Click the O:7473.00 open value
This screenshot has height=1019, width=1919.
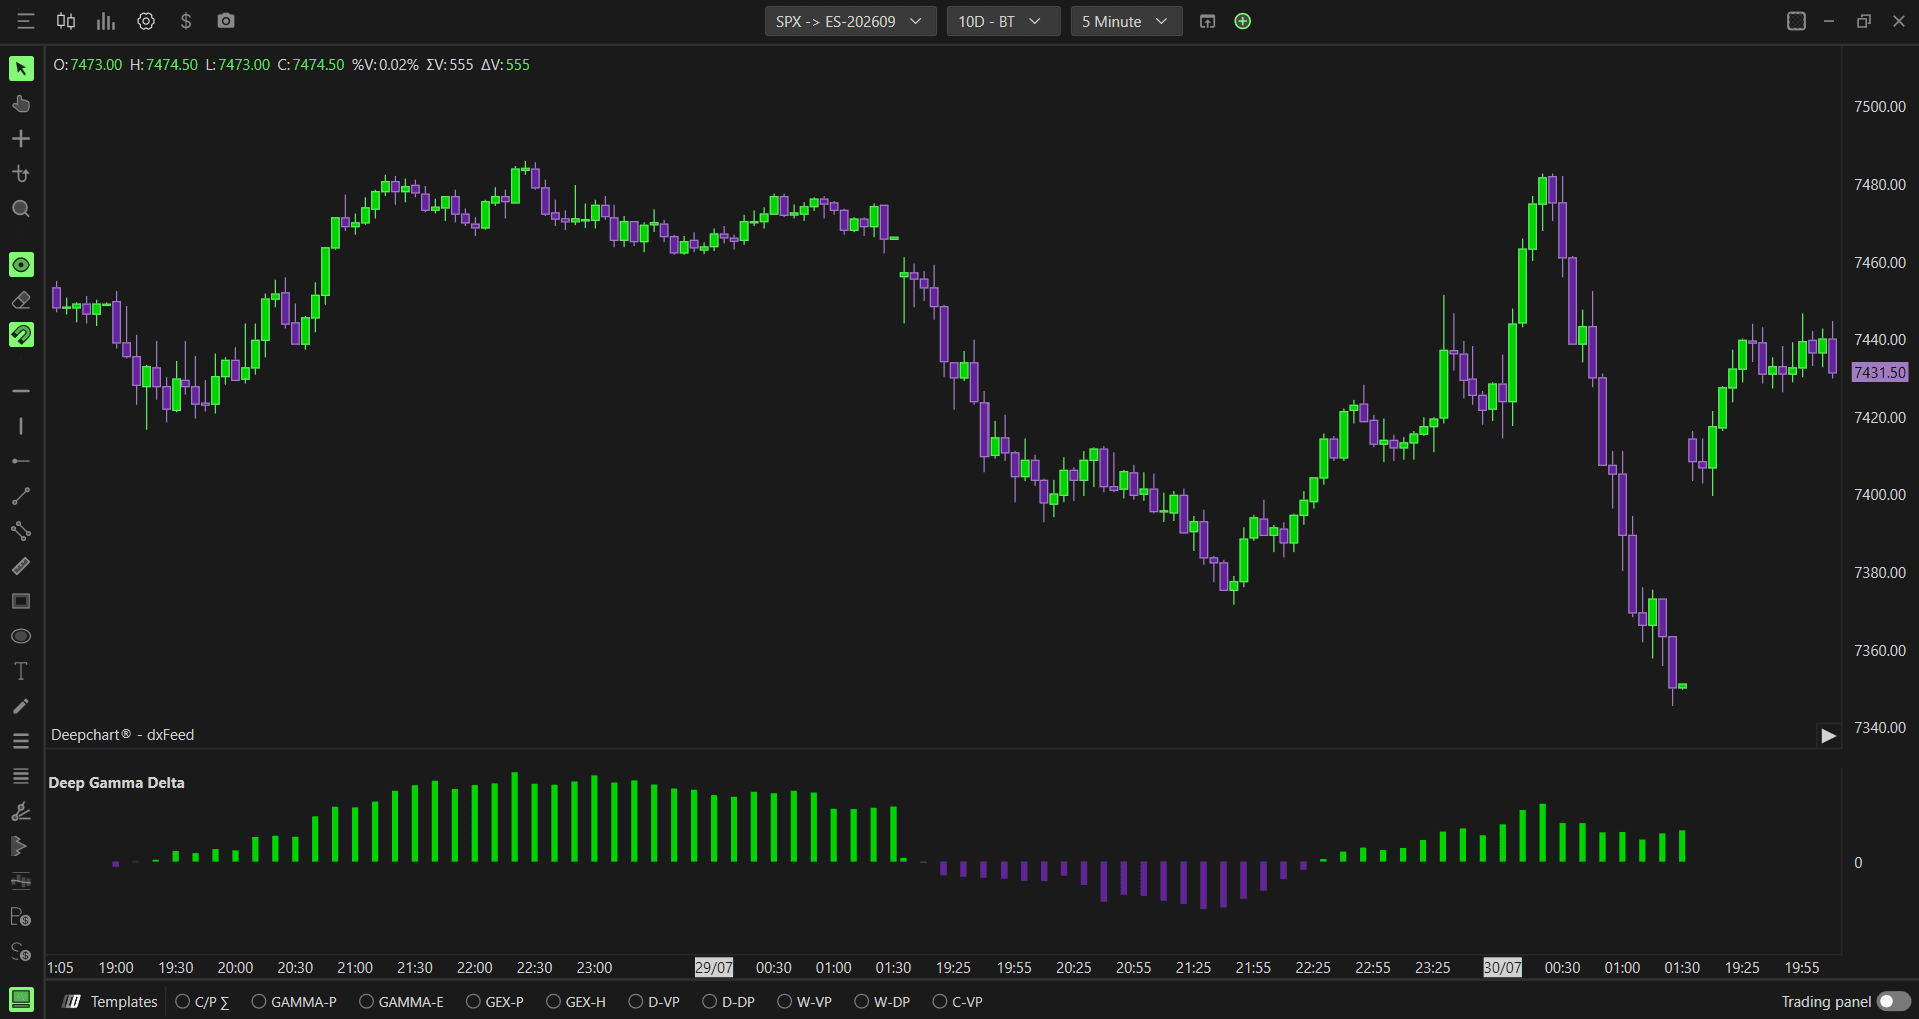click(x=88, y=64)
